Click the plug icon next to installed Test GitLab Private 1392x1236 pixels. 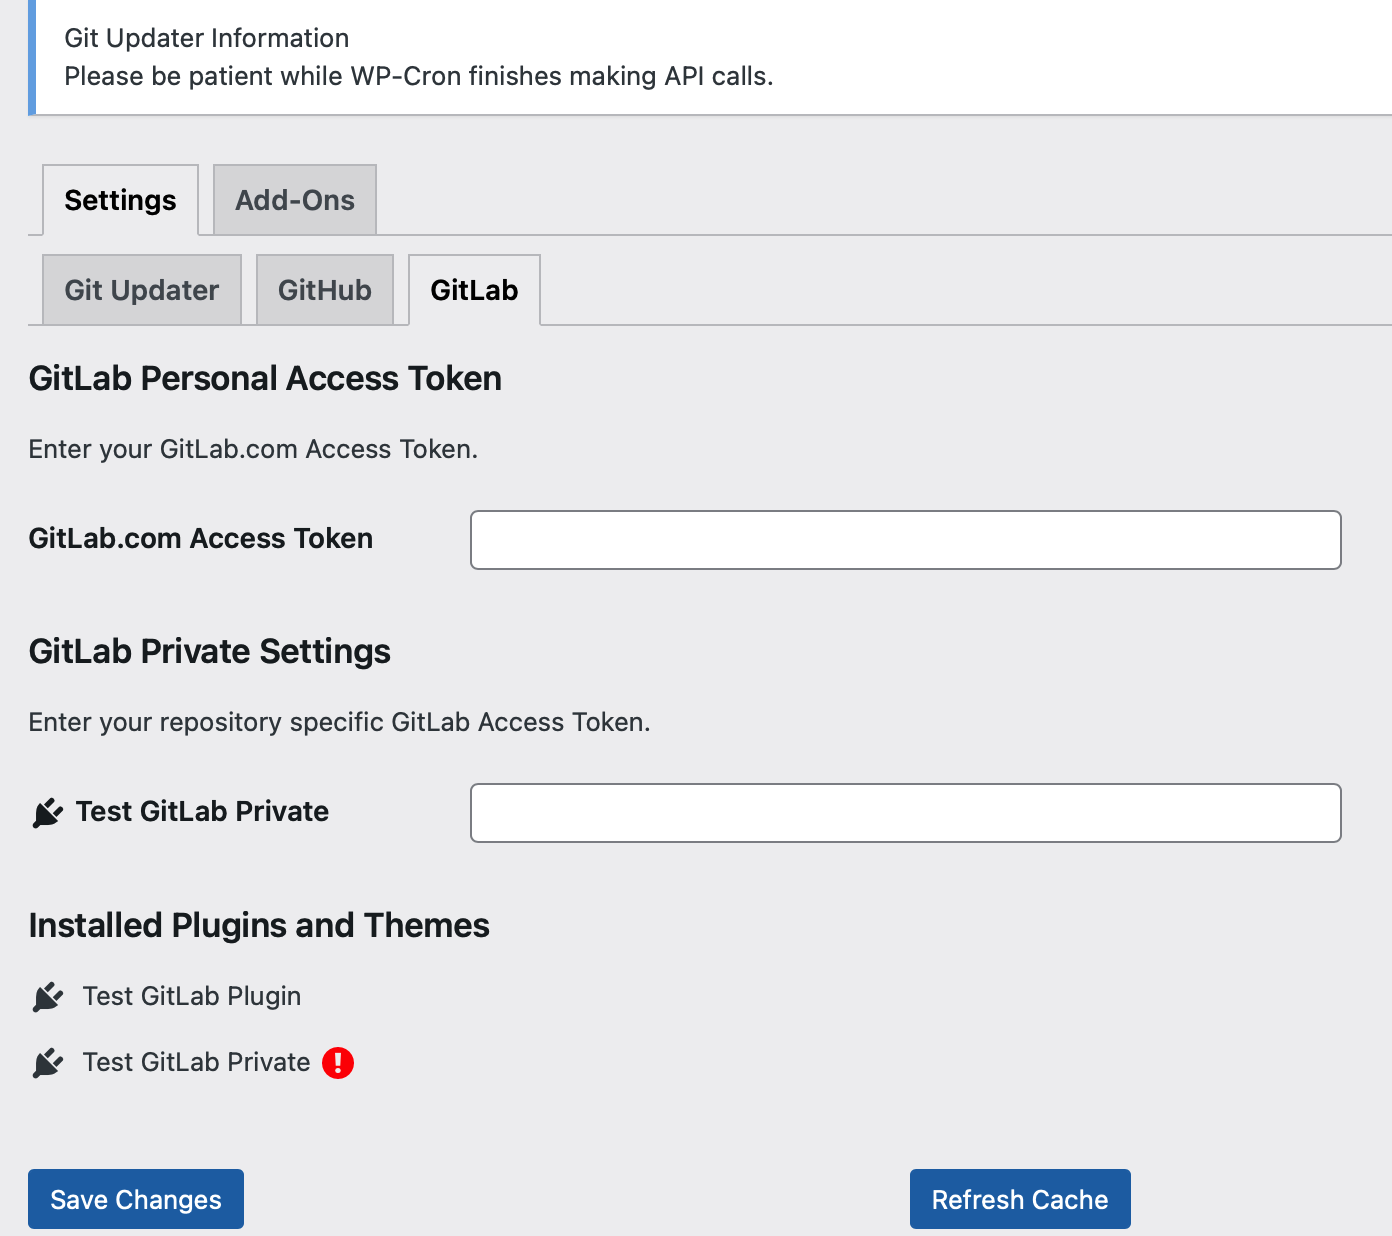pyautogui.click(x=48, y=1063)
